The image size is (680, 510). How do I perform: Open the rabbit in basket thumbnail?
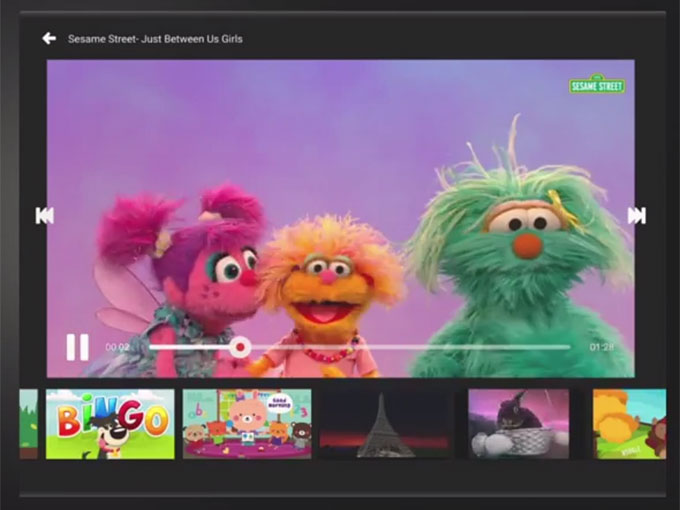[x=519, y=424]
